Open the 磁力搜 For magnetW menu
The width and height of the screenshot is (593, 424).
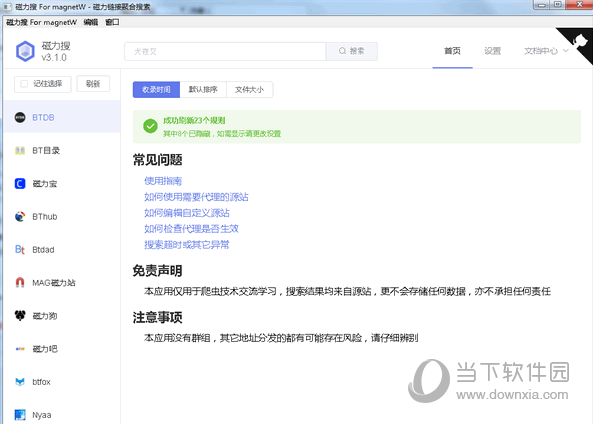click(42, 22)
